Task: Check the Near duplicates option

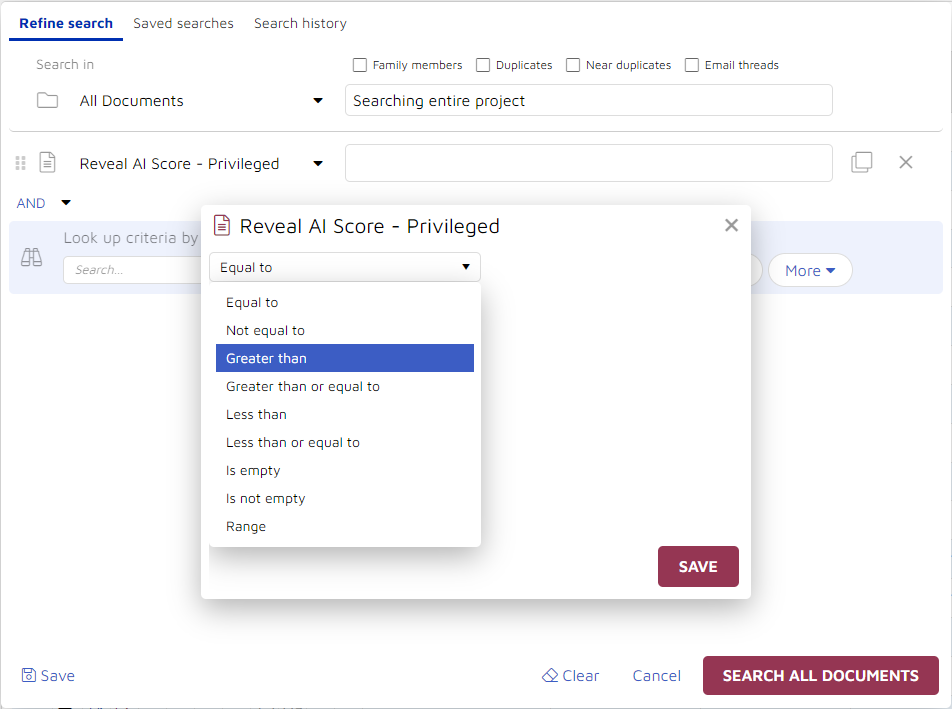Action: click(573, 65)
